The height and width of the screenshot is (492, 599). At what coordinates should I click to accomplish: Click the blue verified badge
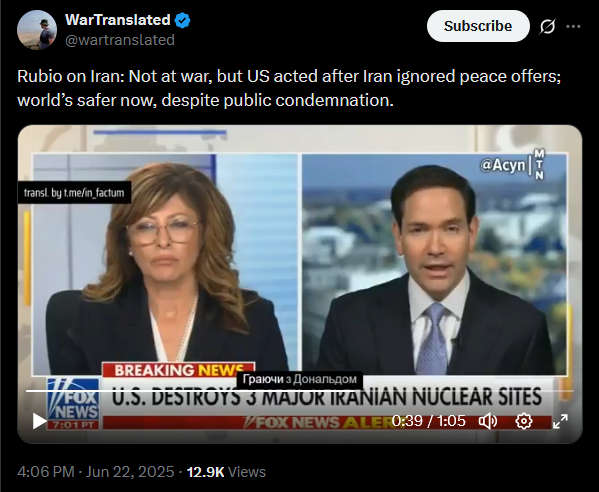click(183, 20)
